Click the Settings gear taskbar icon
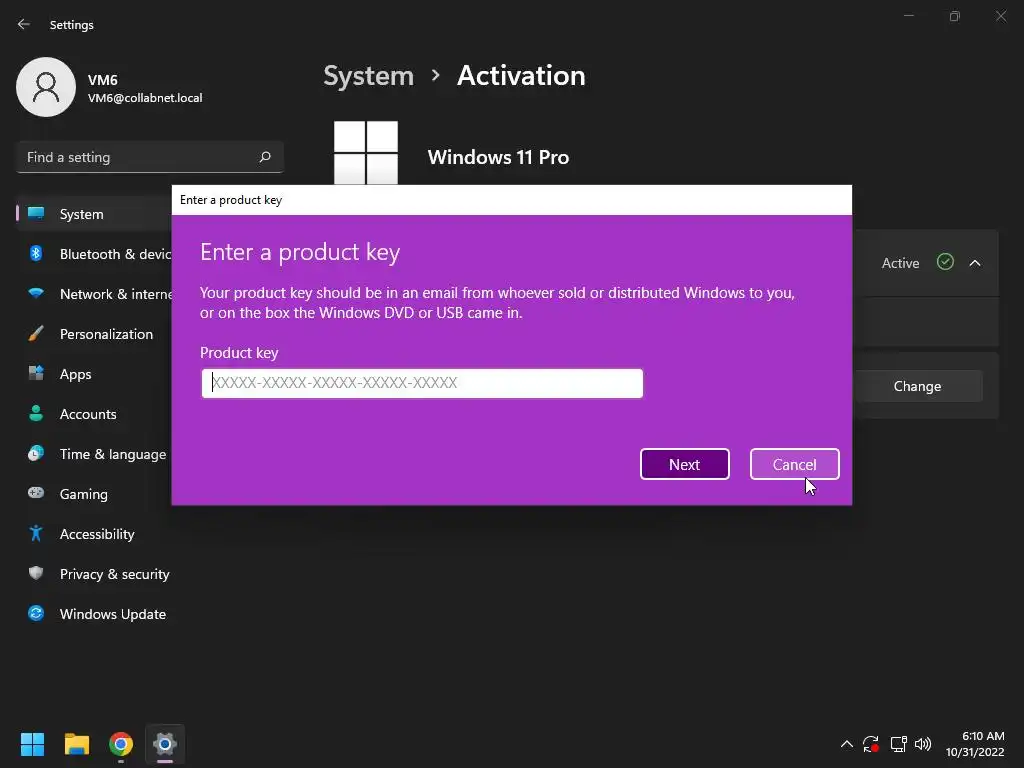 pos(165,744)
